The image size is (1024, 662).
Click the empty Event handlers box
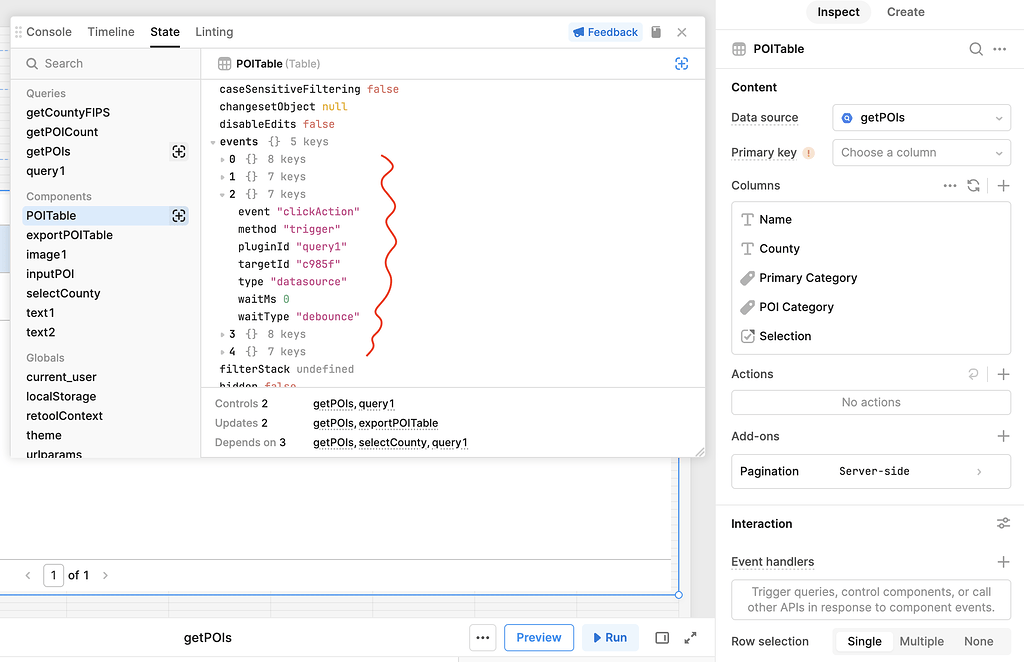(x=871, y=599)
